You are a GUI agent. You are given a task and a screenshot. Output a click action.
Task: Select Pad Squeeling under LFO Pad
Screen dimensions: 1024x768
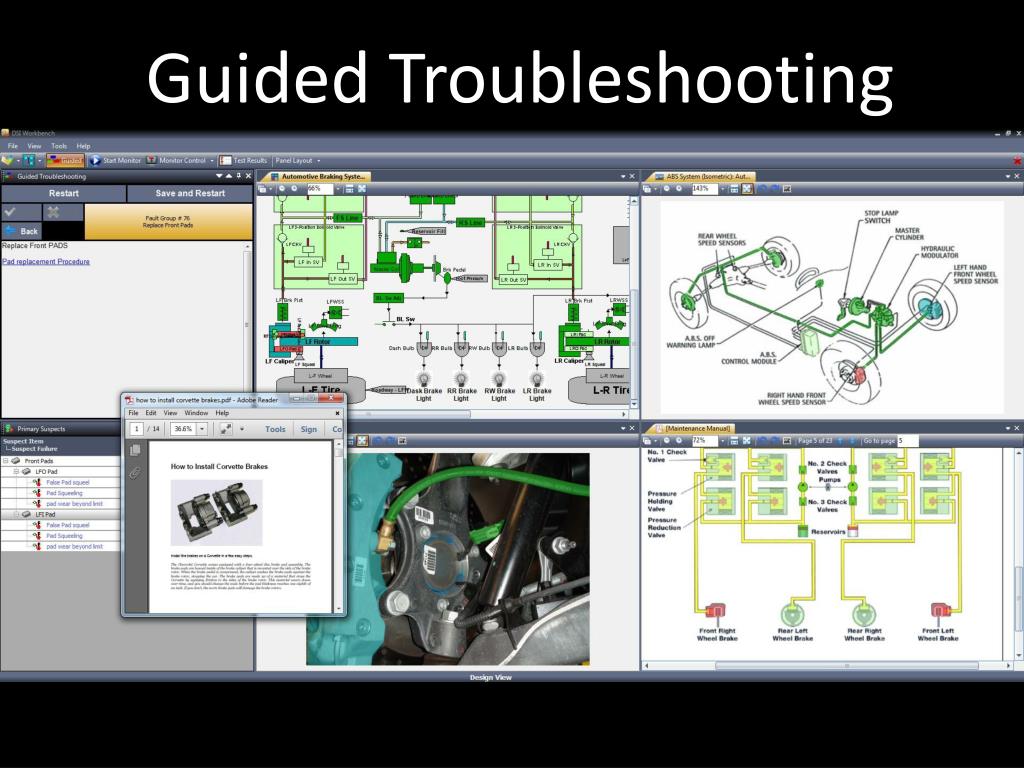coord(64,493)
